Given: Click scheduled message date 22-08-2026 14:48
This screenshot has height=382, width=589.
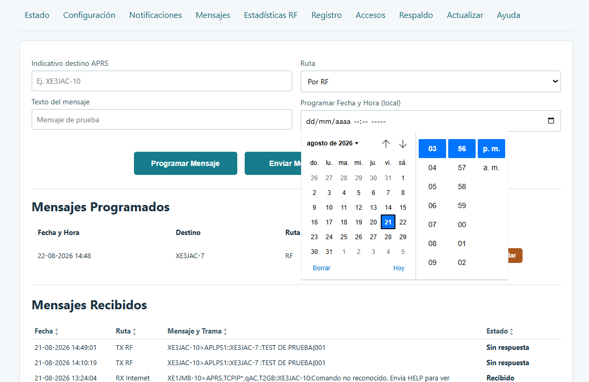Looking at the screenshot, I should pyautogui.click(x=64, y=256).
